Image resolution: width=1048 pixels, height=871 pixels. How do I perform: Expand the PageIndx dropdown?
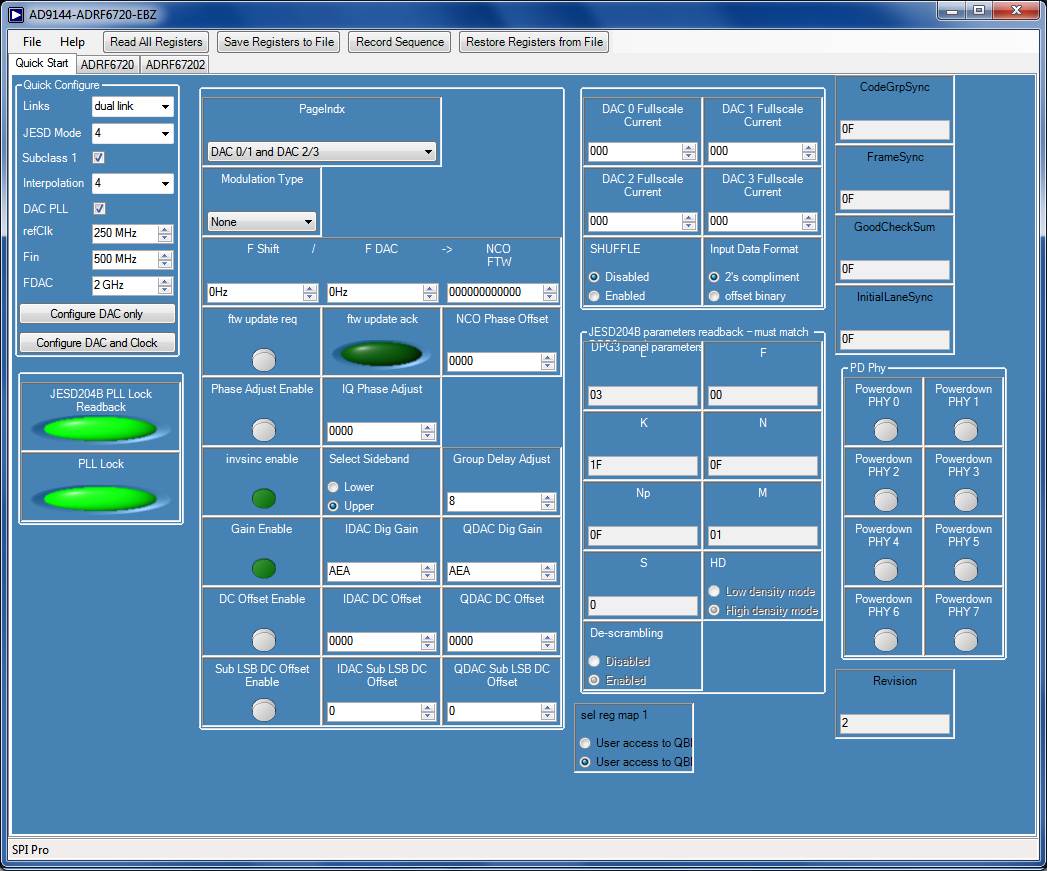(321, 152)
